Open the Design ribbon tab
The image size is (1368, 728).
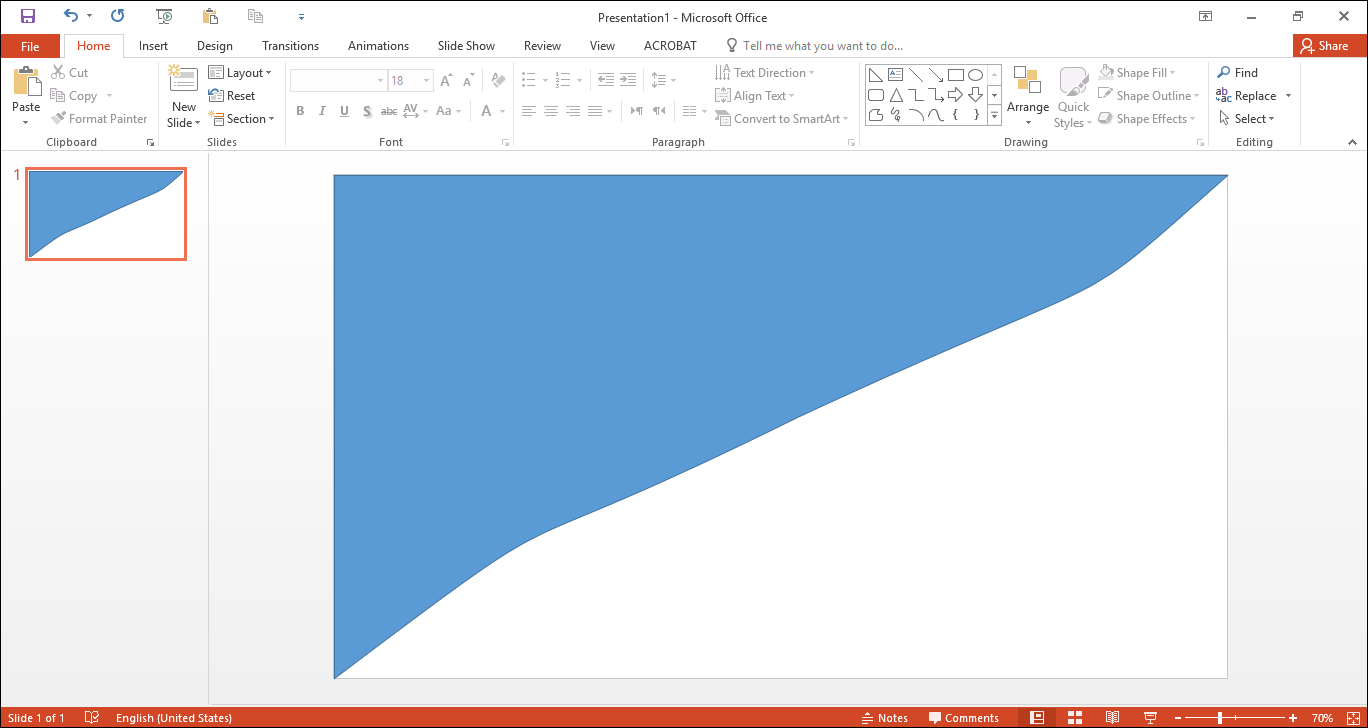(x=215, y=46)
